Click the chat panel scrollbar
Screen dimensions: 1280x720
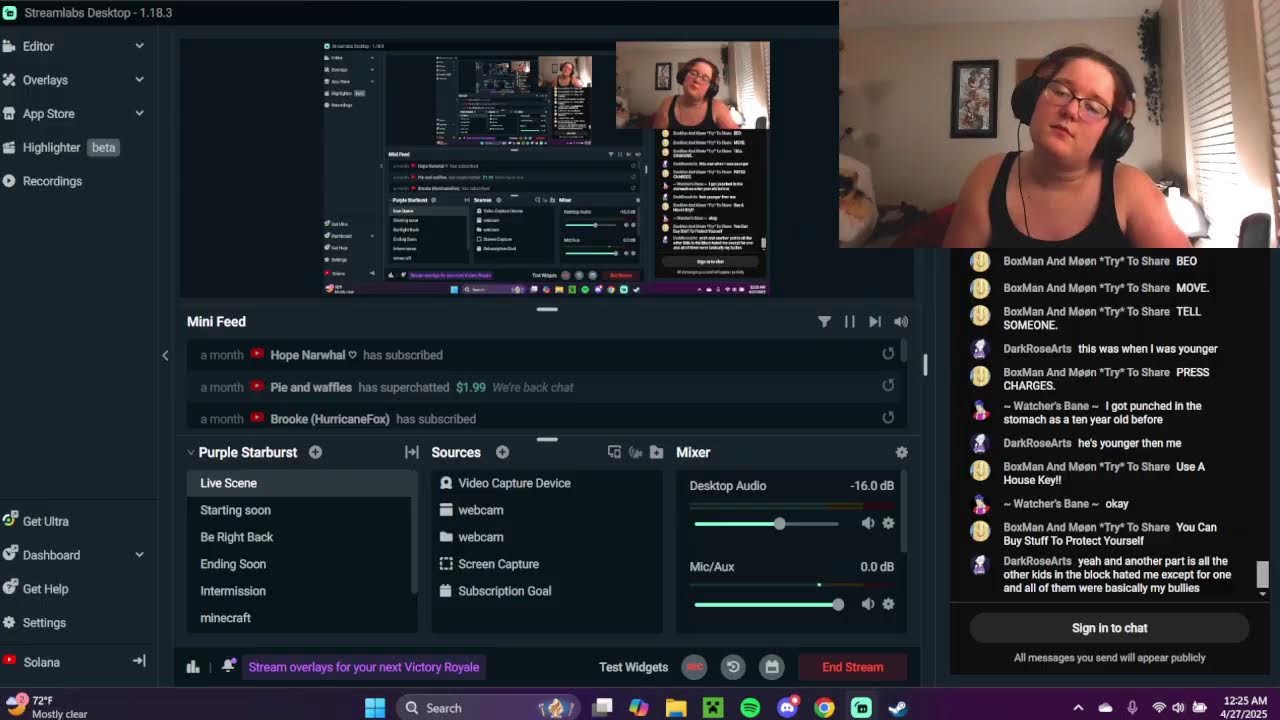coord(1262,574)
